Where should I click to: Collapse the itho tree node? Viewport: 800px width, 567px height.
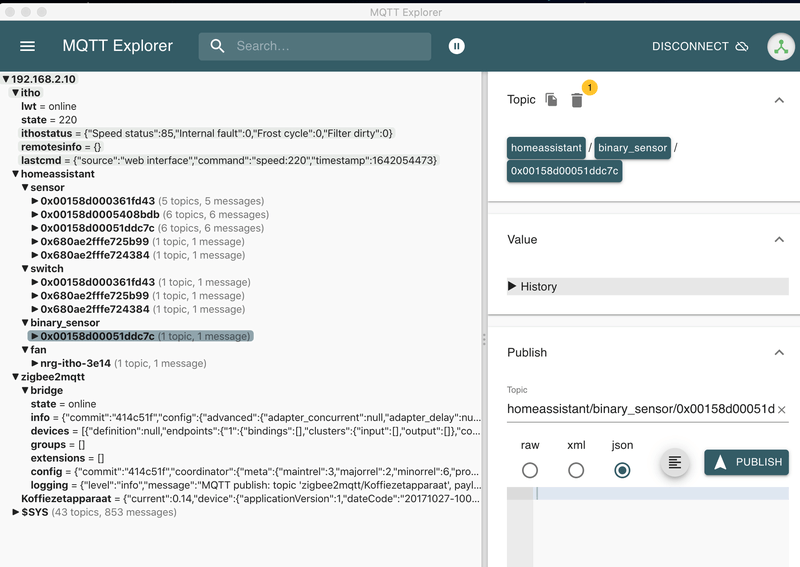pyautogui.click(x=16, y=93)
